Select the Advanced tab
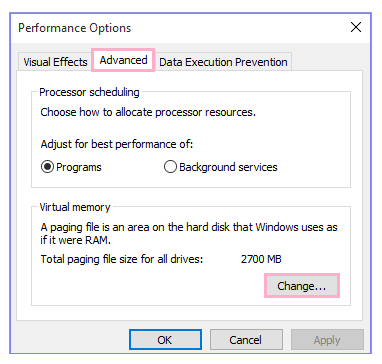This screenshot has height=364, width=382. (123, 60)
